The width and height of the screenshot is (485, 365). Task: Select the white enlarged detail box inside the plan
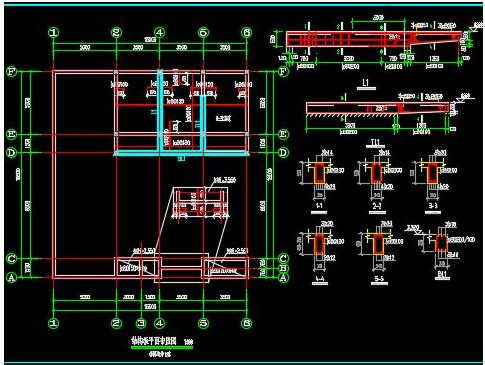pyautogui.click(x=200, y=202)
